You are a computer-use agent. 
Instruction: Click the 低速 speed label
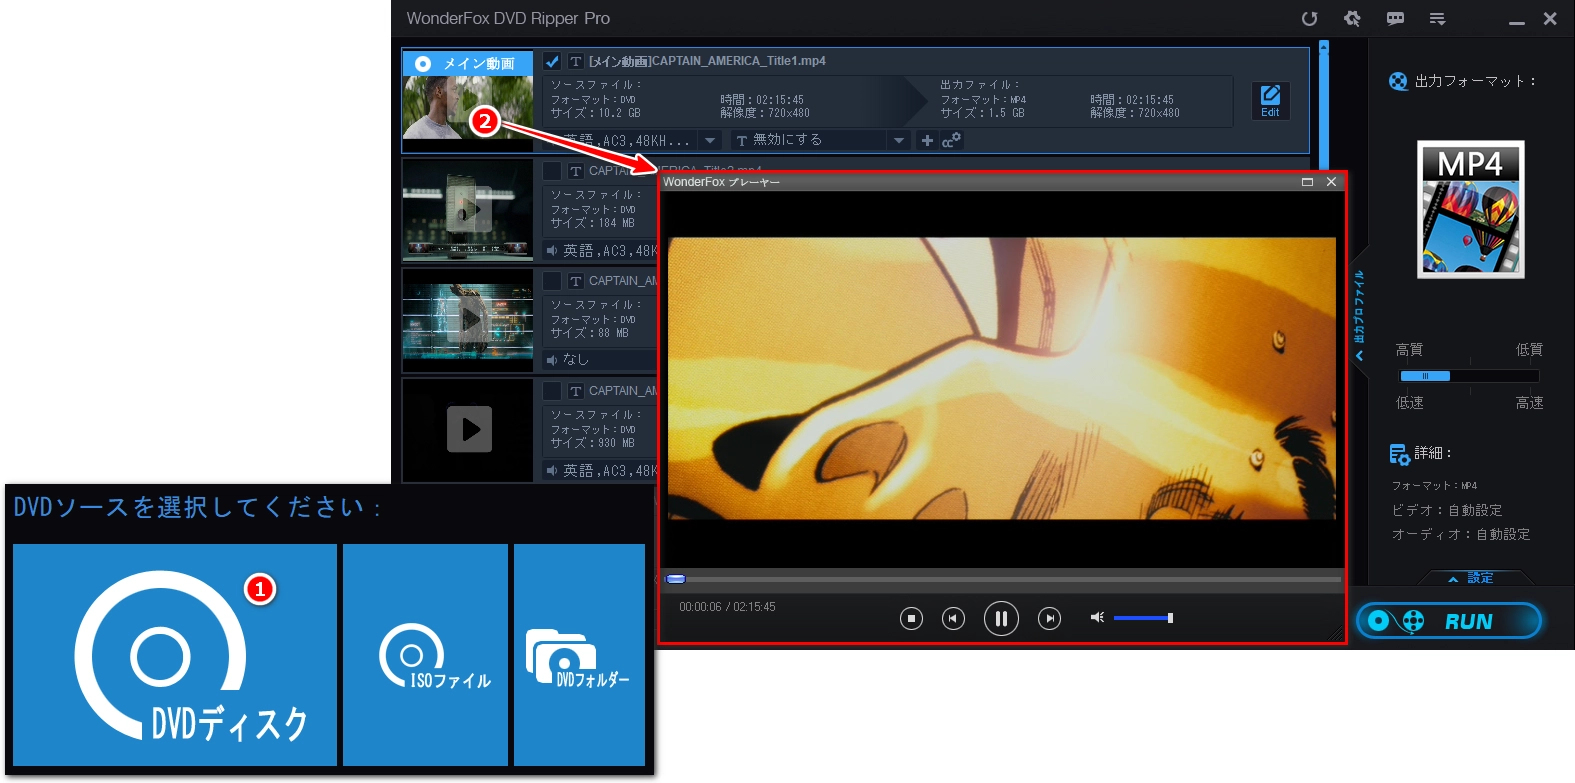[1409, 403]
